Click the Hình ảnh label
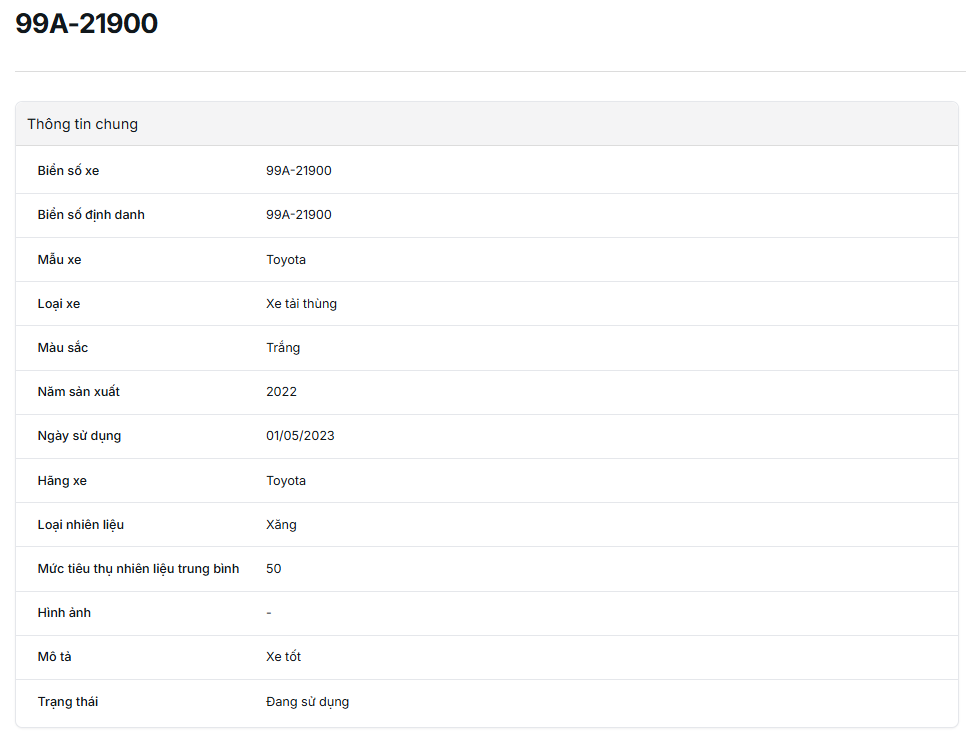This screenshot has height=736, width=966. 64,613
